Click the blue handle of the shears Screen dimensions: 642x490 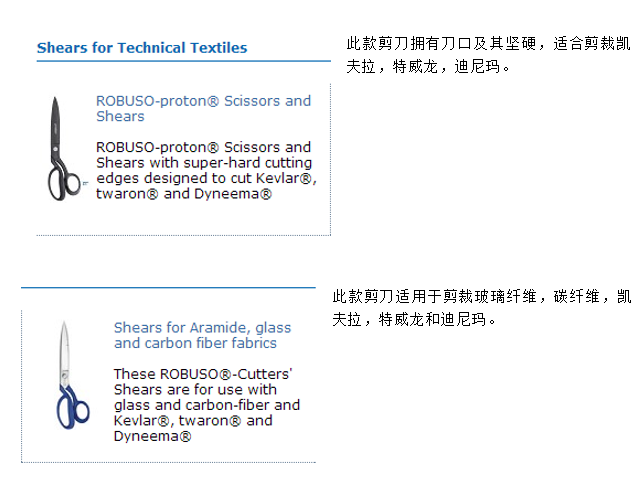click(71, 406)
